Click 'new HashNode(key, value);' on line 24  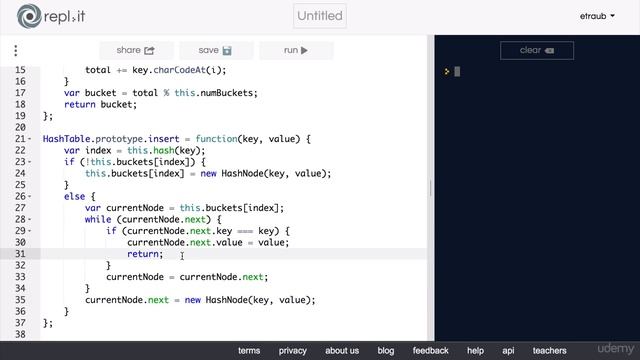coord(266,173)
